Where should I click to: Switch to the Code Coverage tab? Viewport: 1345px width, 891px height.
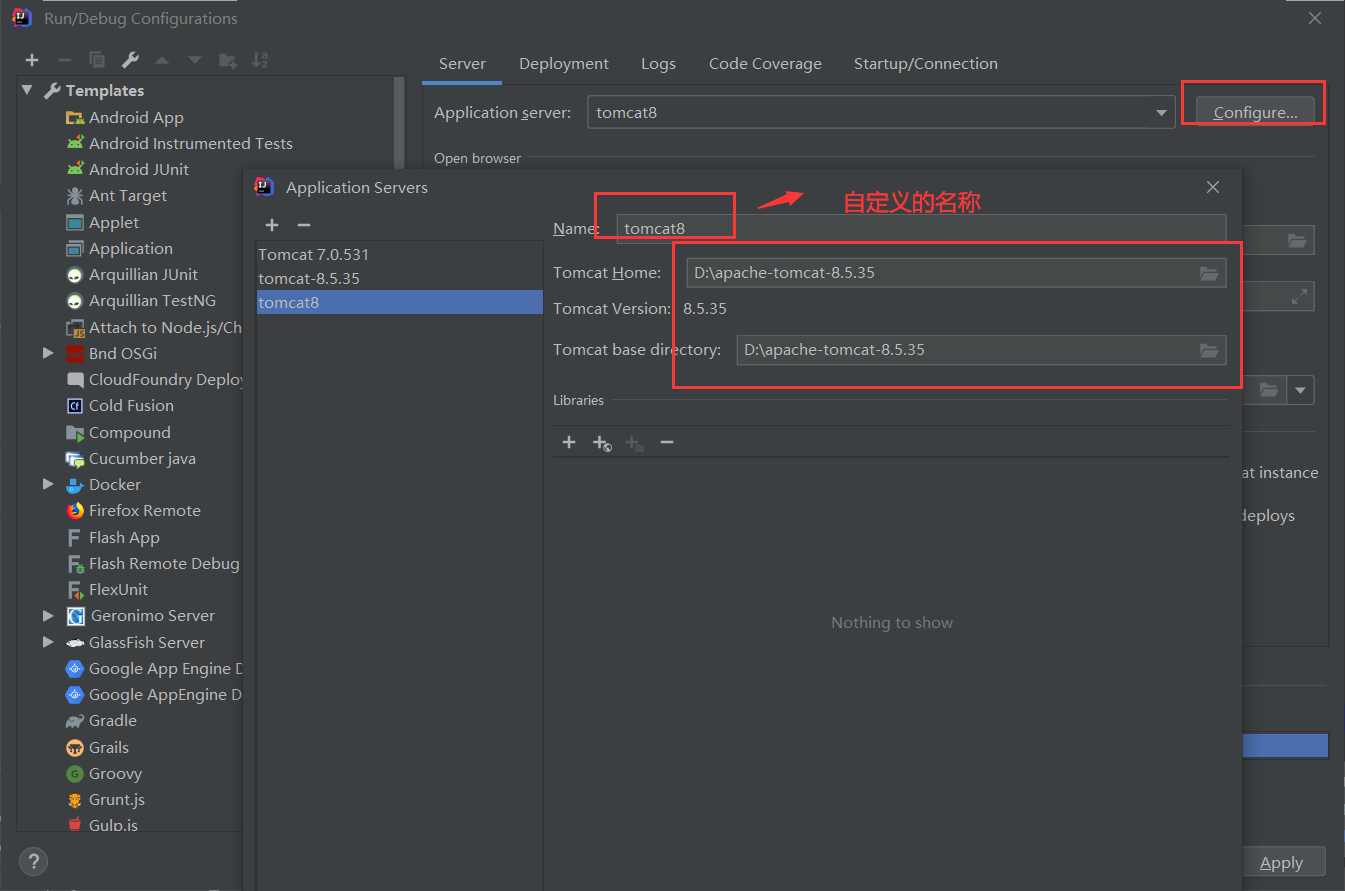click(x=765, y=63)
